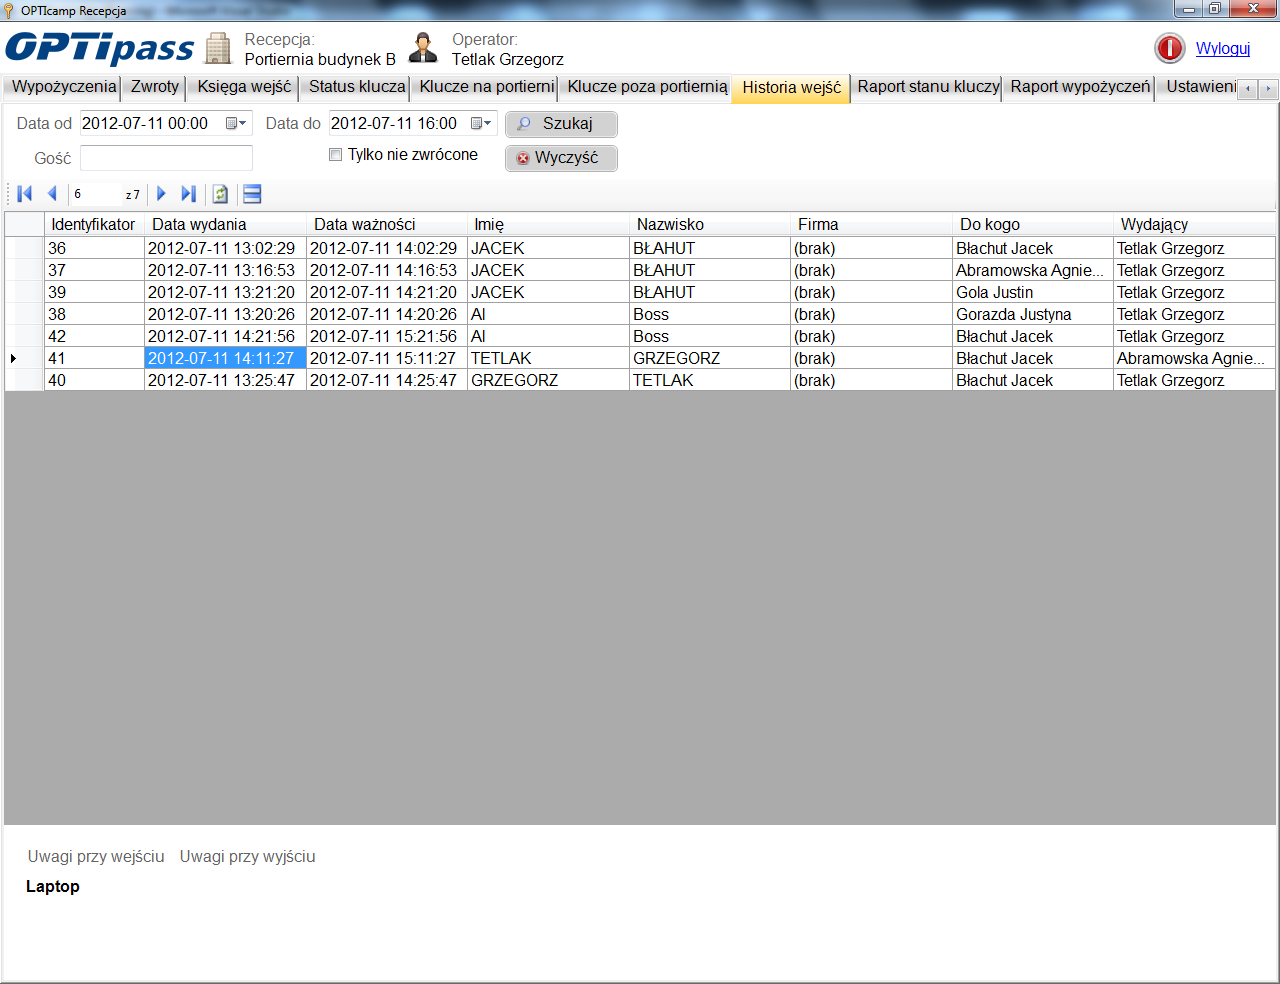The width and height of the screenshot is (1280, 984).
Task: Open Raport stanu kluczy tab
Action: point(928,87)
